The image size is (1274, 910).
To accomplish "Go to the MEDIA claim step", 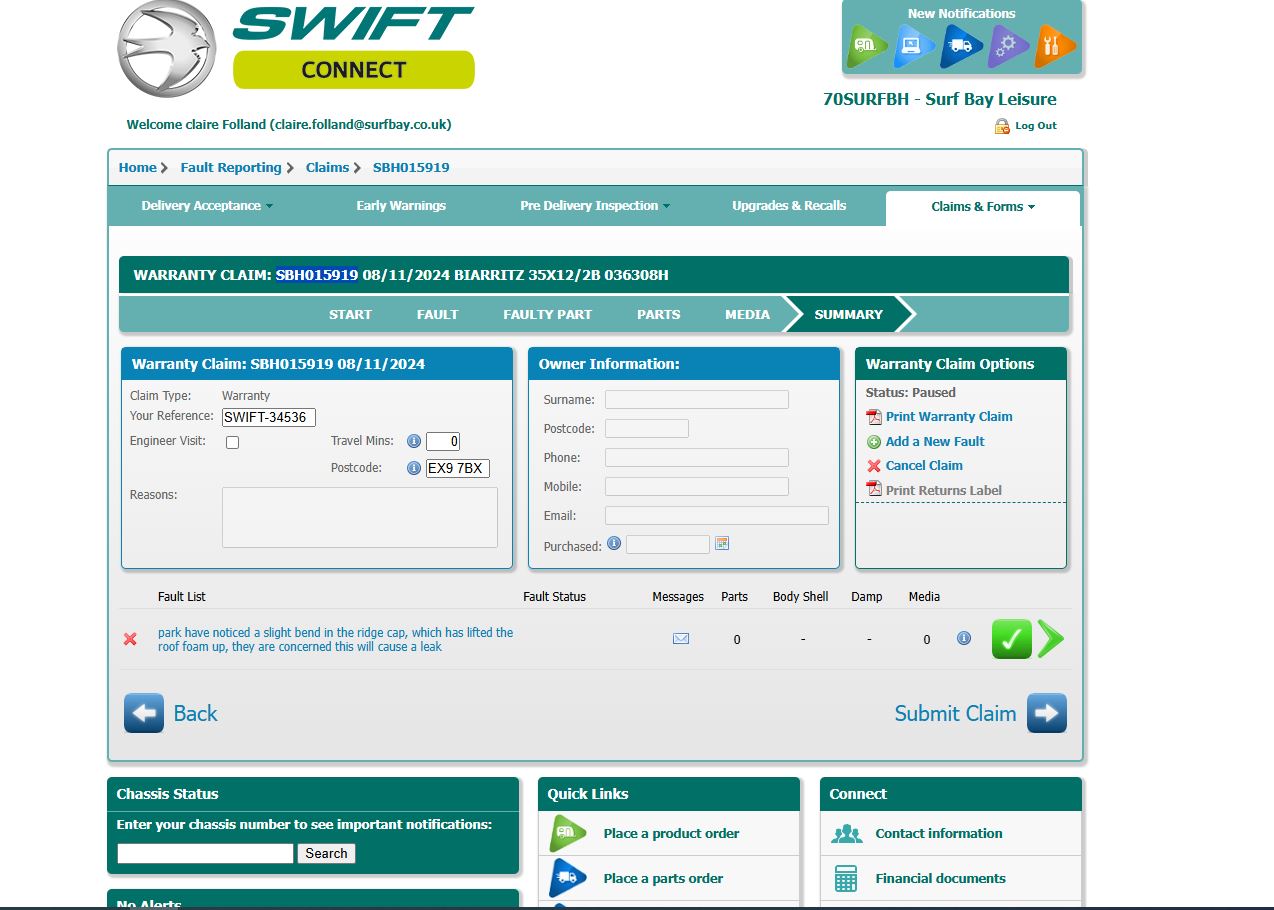I will [x=747, y=314].
